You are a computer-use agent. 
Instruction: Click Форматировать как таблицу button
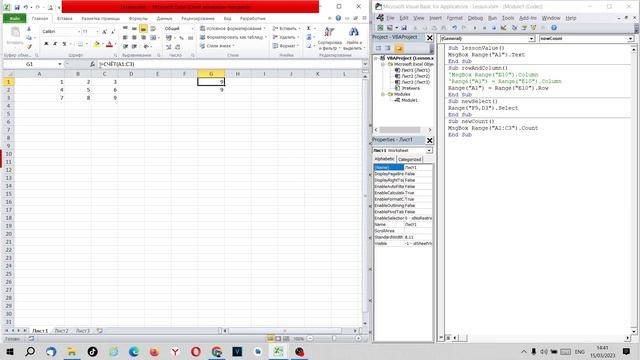click(x=233, y=37)
